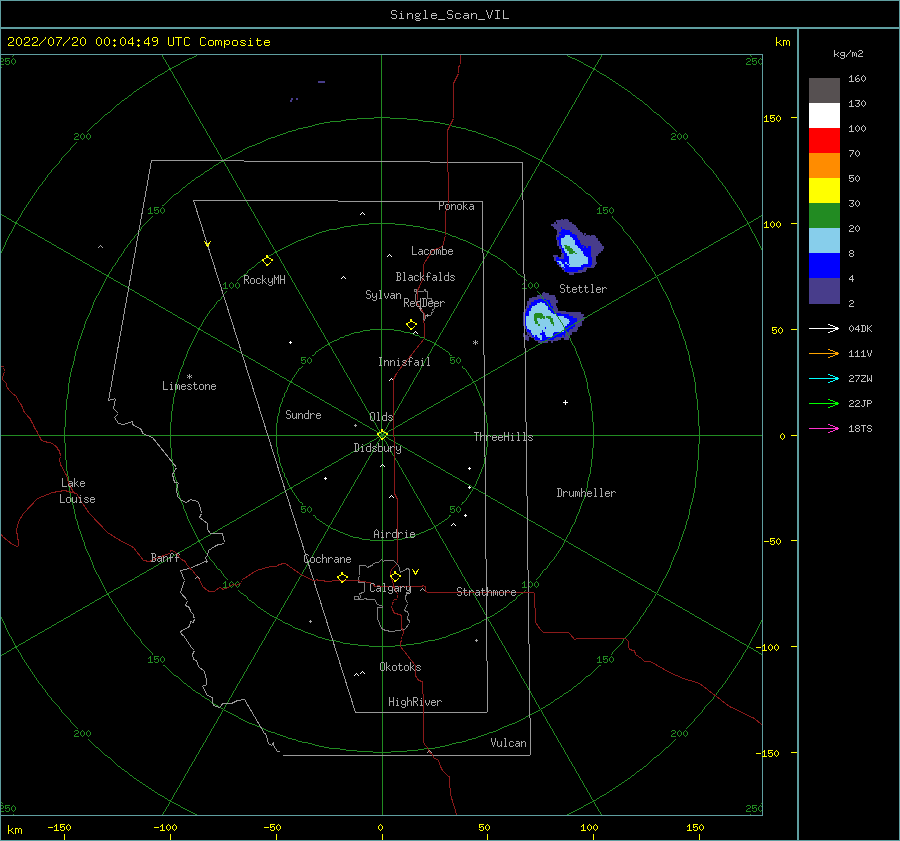900x841 pixels.
Task: Click the purple 4 kg/m2 legend swatch
Action: [x=824, y=290]
